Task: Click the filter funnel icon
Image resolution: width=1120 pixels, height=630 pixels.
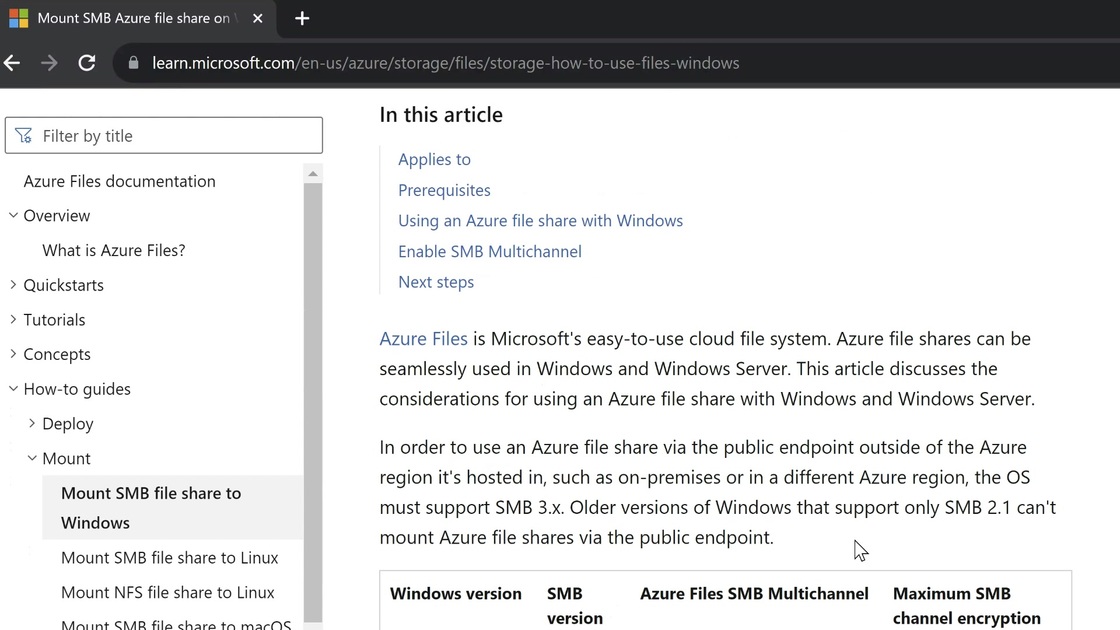Action: (x=24, y=136)
